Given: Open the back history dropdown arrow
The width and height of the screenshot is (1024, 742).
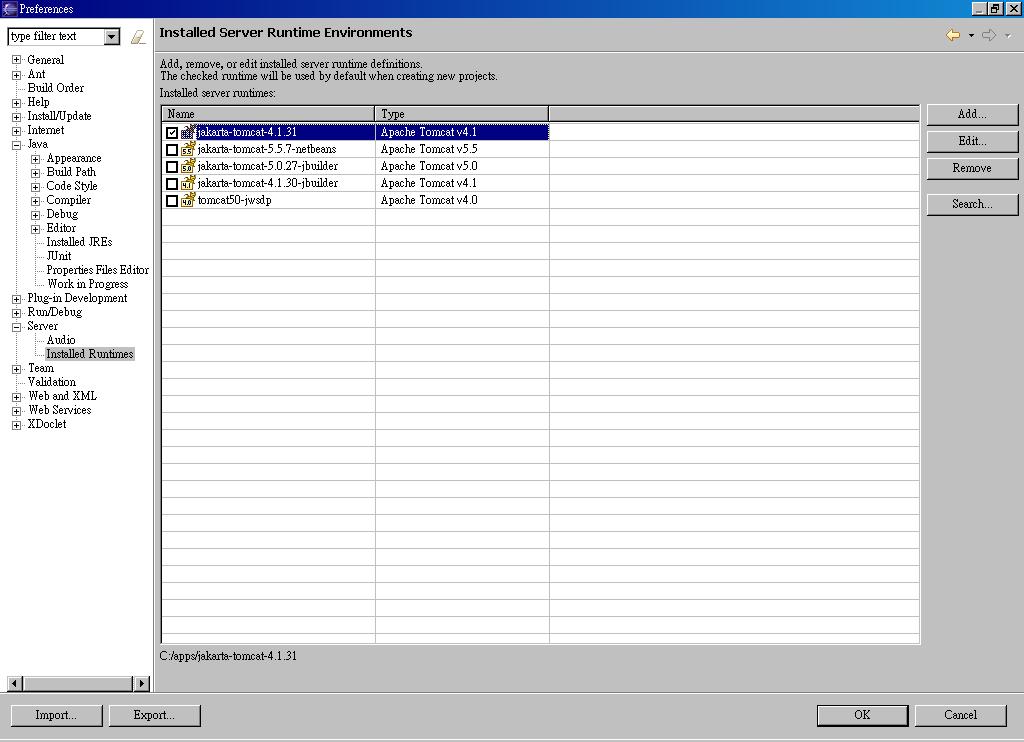Looking at the screenshot, I should (971, 36).
